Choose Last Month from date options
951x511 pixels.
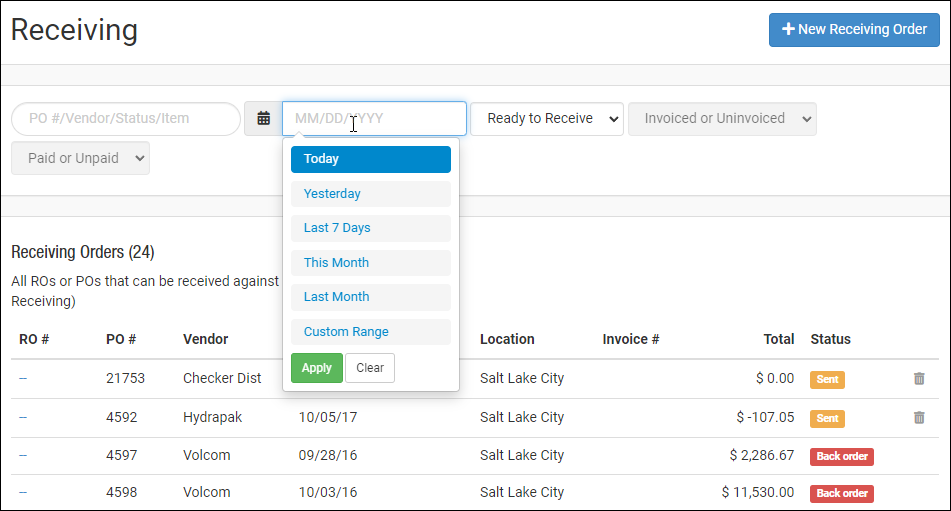point(370,297)
